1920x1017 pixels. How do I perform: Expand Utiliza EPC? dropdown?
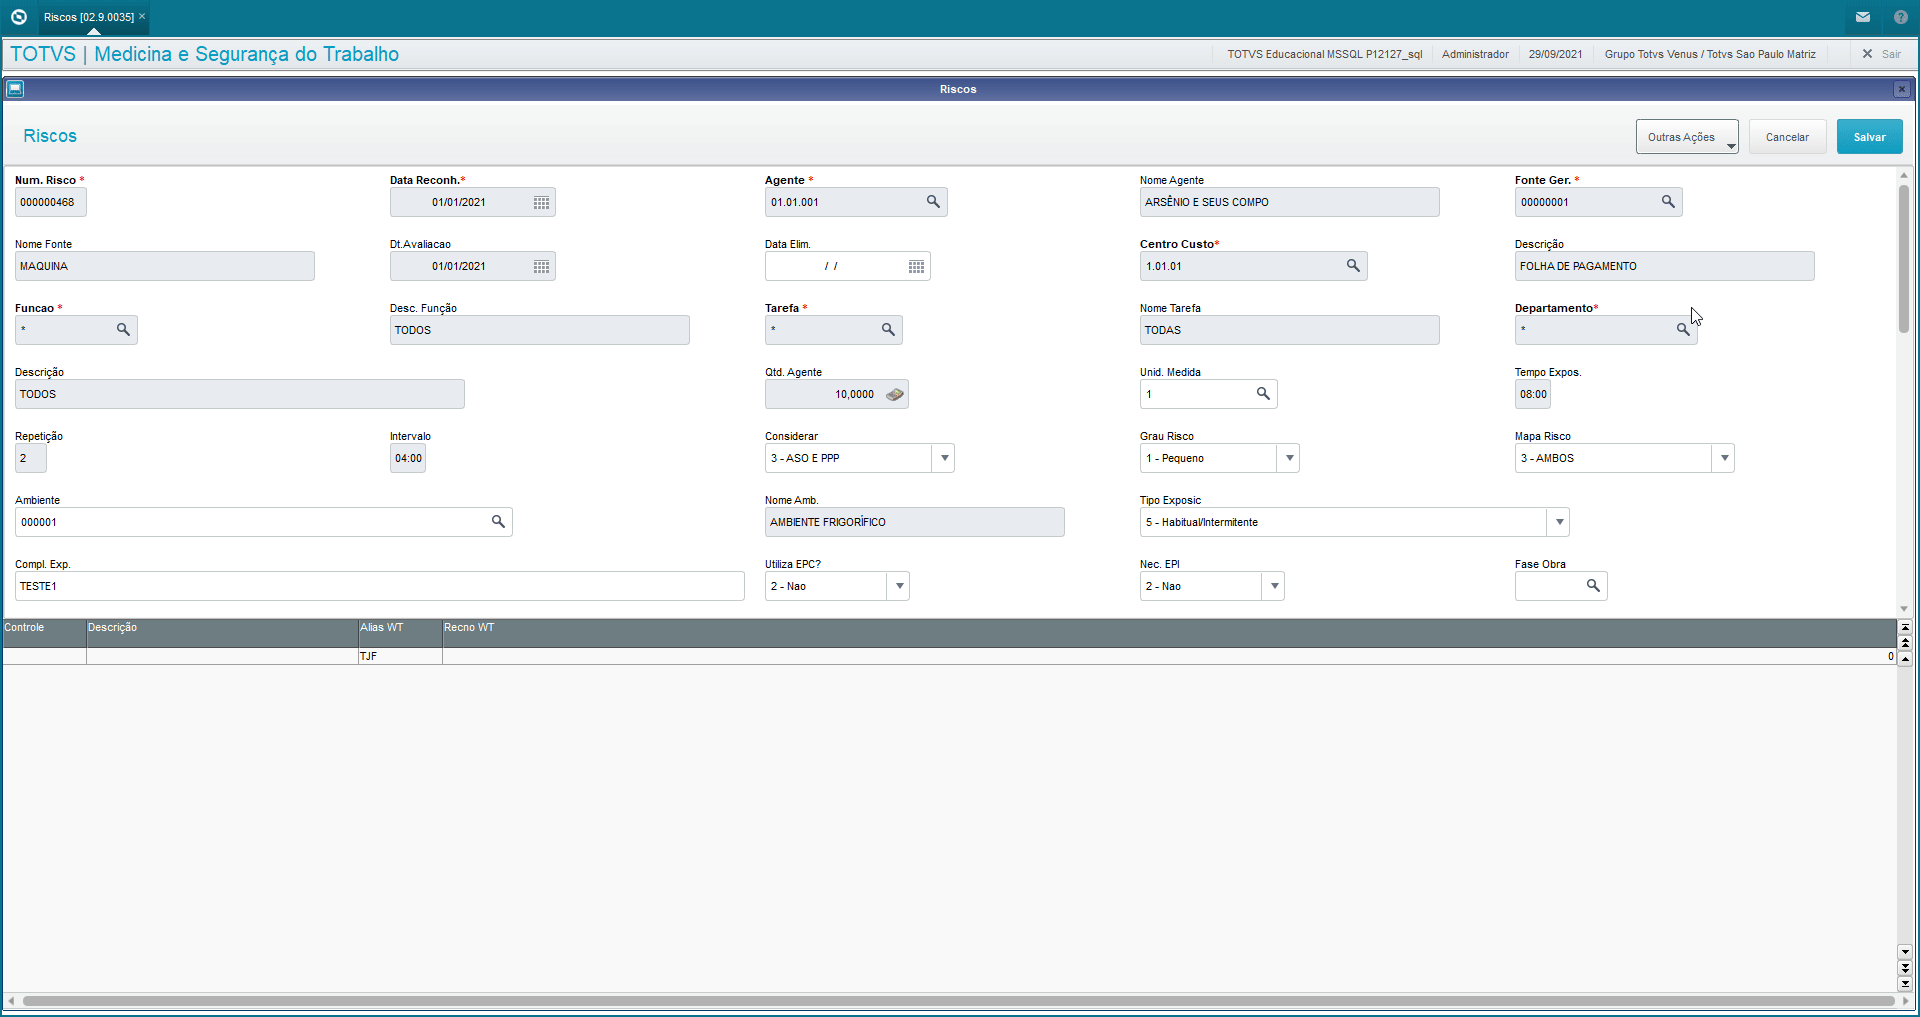[899, 586]
